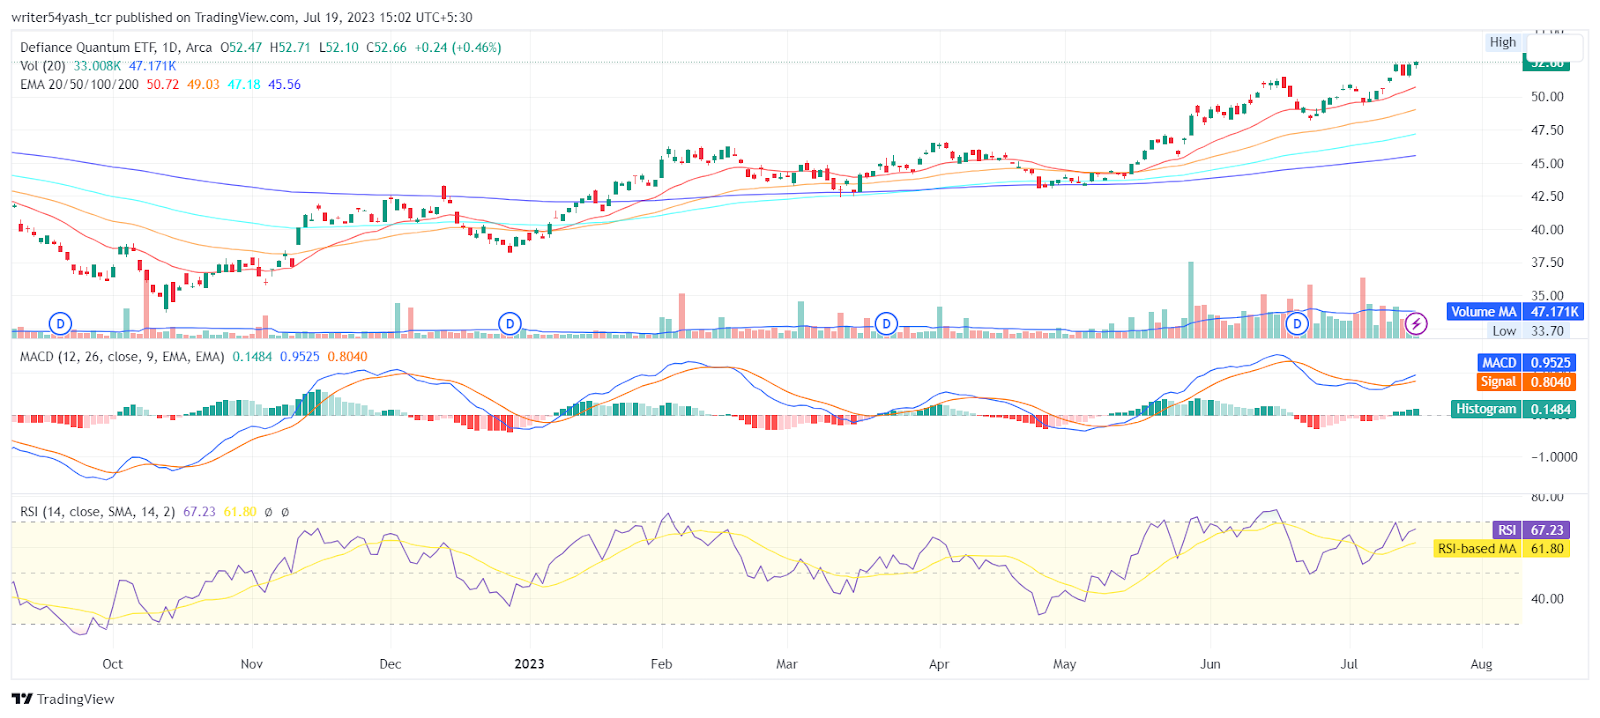The width and height of the screenshot is (1600, 718).
Task: Select the 'MACD (12, 26, close, 9, EMA, EMA)' legend
Action: click(122, 357)
